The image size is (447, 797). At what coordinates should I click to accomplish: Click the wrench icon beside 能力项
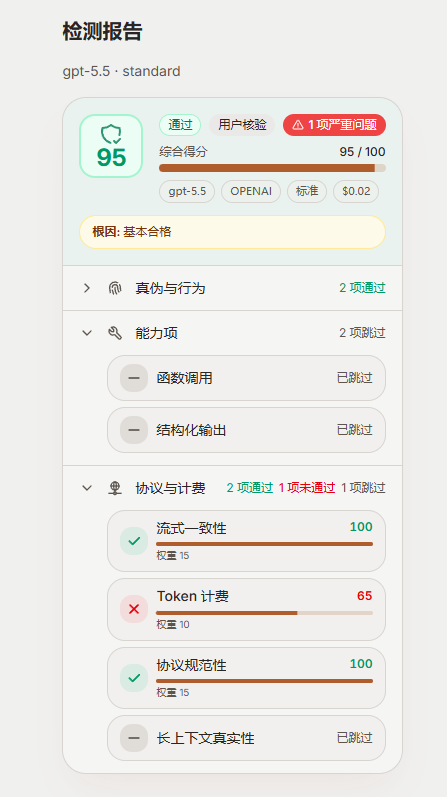(115, 333)
